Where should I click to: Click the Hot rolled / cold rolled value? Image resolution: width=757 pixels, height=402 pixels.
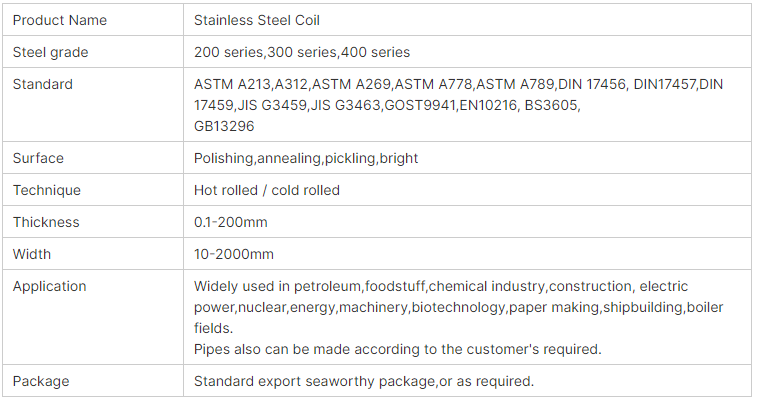pos(266,190)
